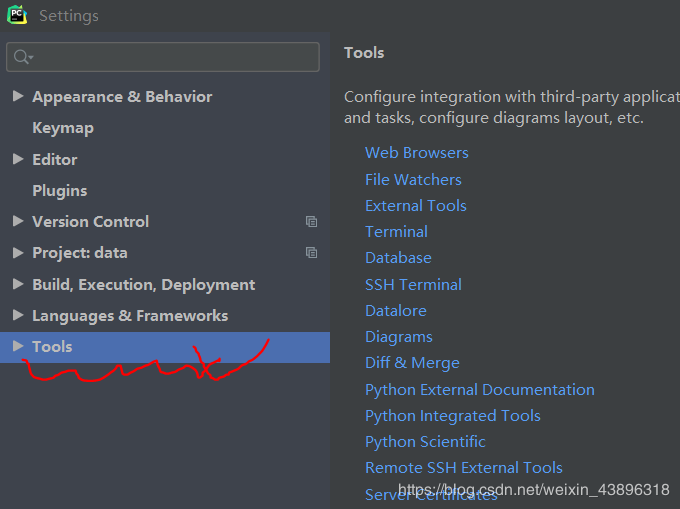Click the PyCharm logo icon in title bar
680x509 pixels.
[17, 15]
